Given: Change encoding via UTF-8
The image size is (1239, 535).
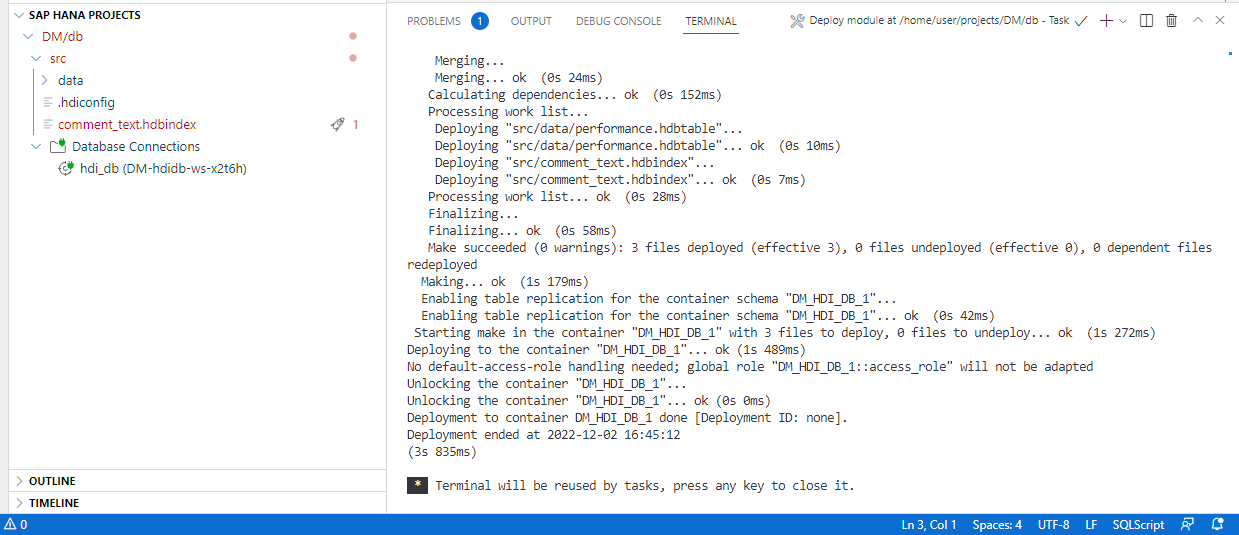Looking at the screenshot, I should point(1053,525).
